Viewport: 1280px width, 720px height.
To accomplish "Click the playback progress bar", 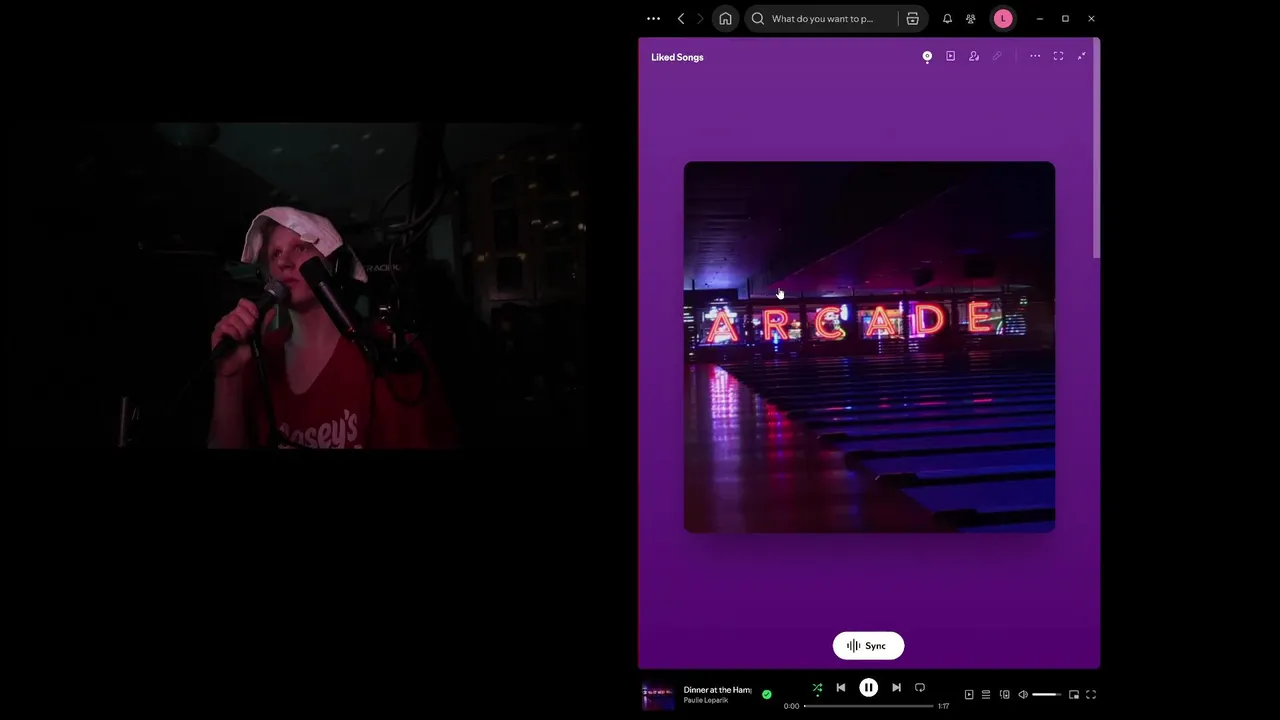I will 868,706.
